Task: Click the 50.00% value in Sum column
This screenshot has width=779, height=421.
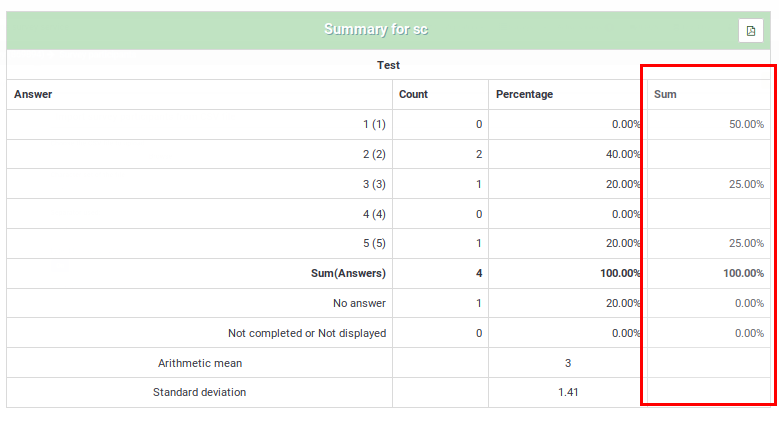Action: pos(746,124)
